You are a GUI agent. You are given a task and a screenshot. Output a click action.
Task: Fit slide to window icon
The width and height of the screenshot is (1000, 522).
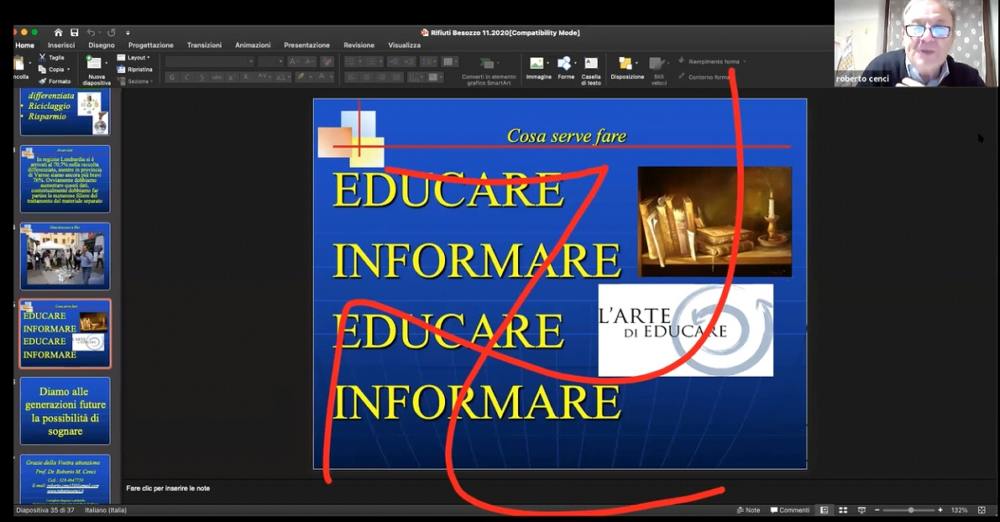[x=979, y=510]
